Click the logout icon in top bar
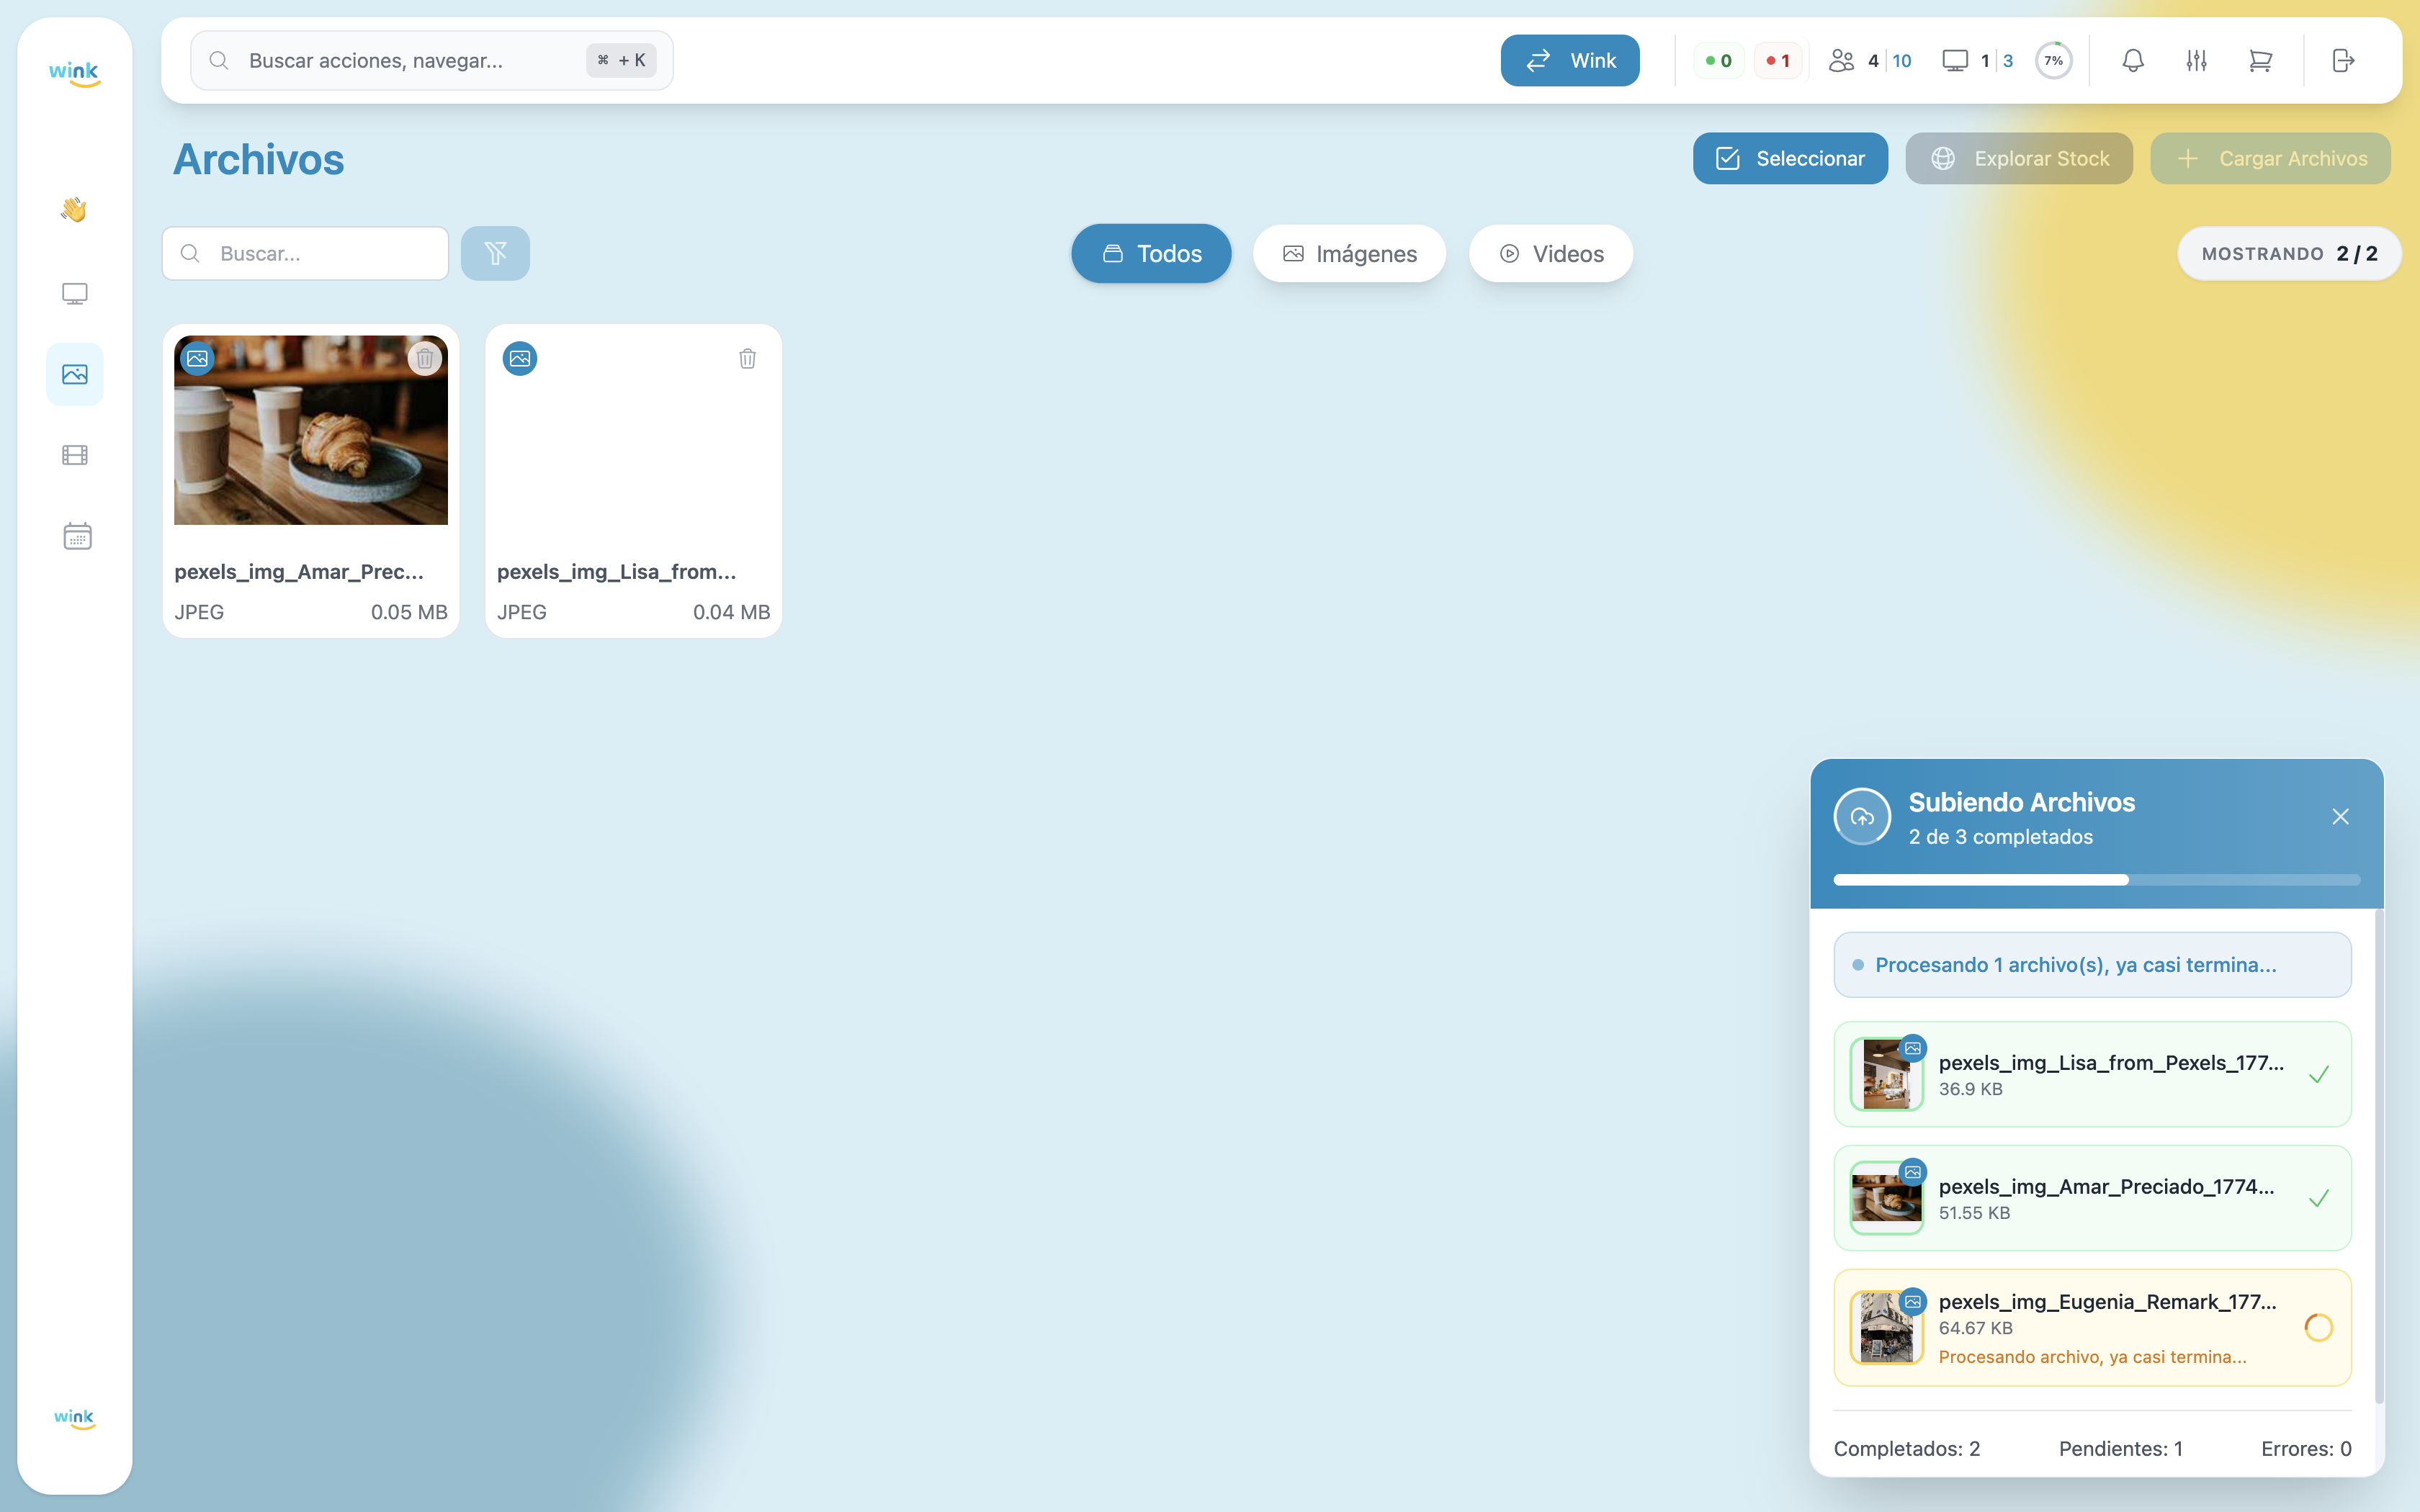The width and height of the screenshot is (2420, 1512). tap(2343, 61)
